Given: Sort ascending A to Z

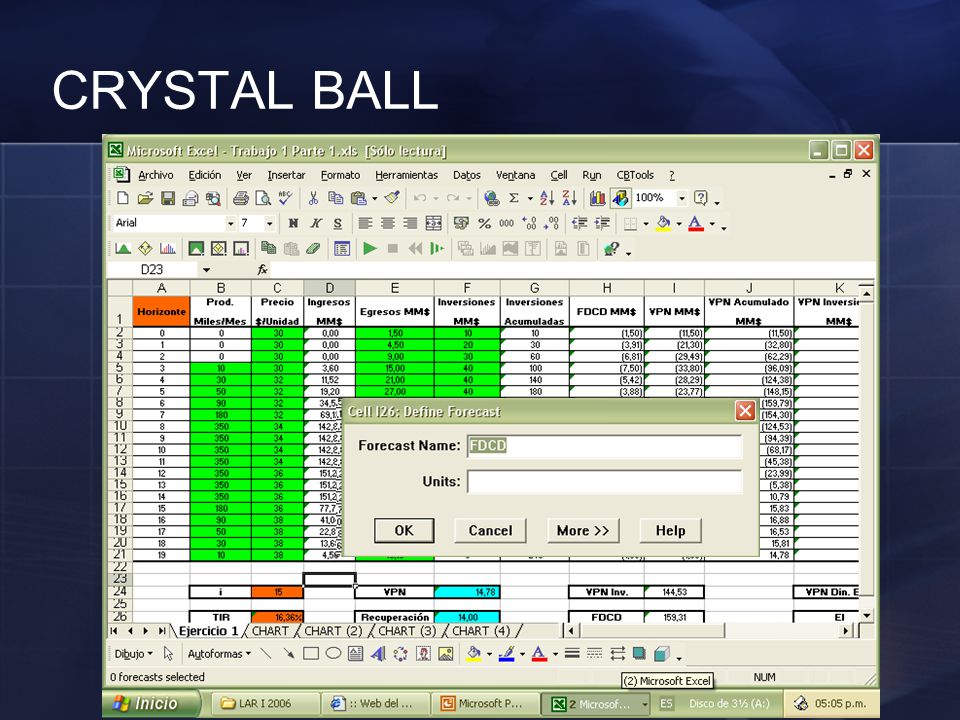Looking at the screenshot, I should (547, 198).
